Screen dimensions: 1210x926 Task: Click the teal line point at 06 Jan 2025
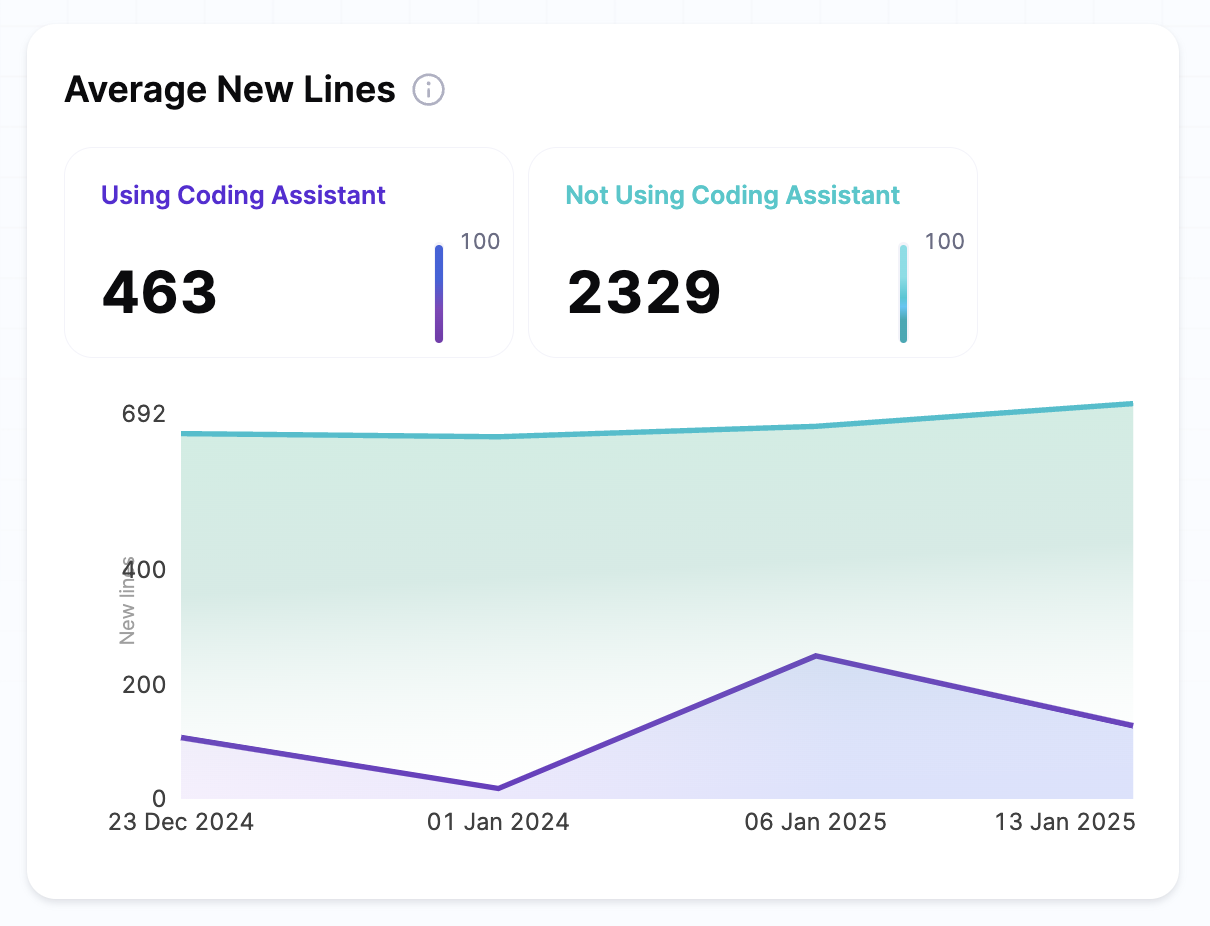click(x=816, y=427)
